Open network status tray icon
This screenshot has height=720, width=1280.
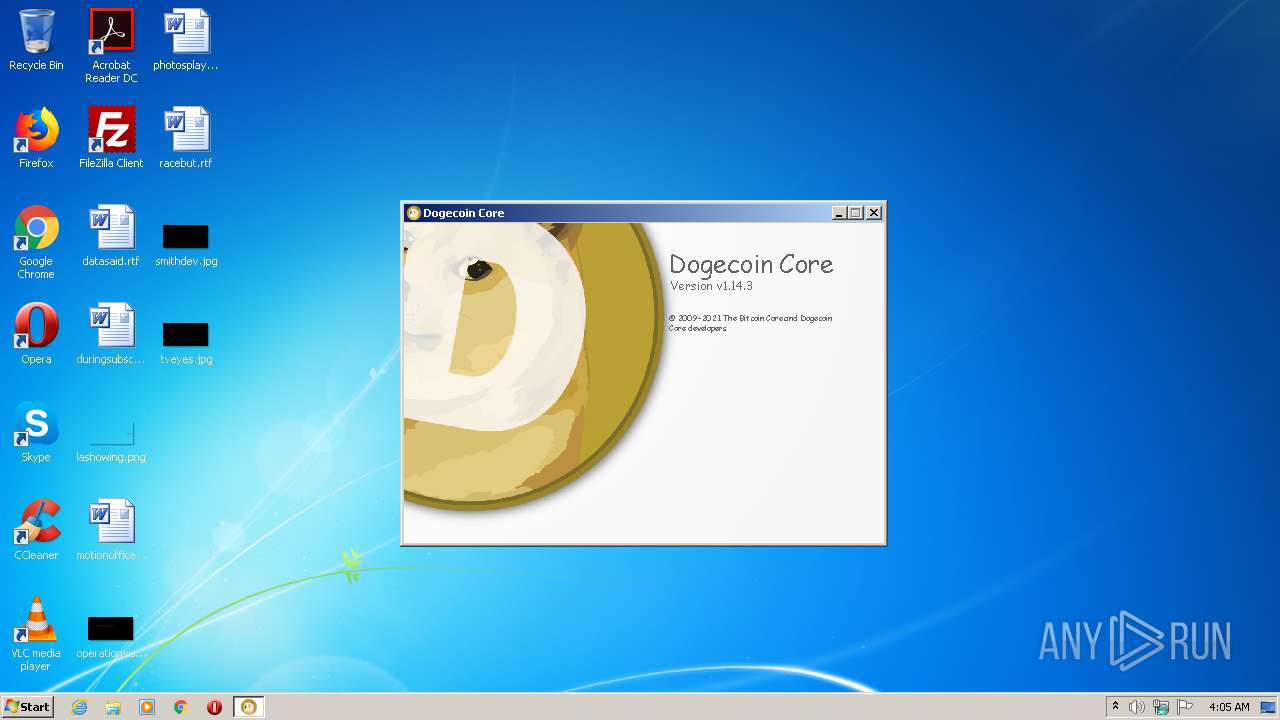[1161, 707]
